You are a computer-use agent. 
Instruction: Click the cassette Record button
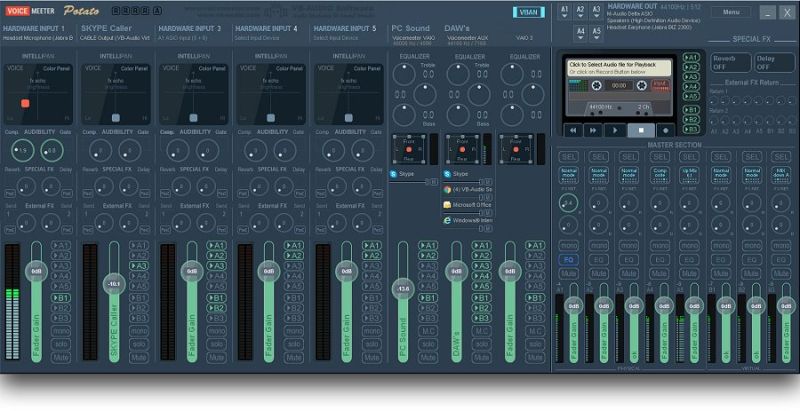click(x=664, y=130)
